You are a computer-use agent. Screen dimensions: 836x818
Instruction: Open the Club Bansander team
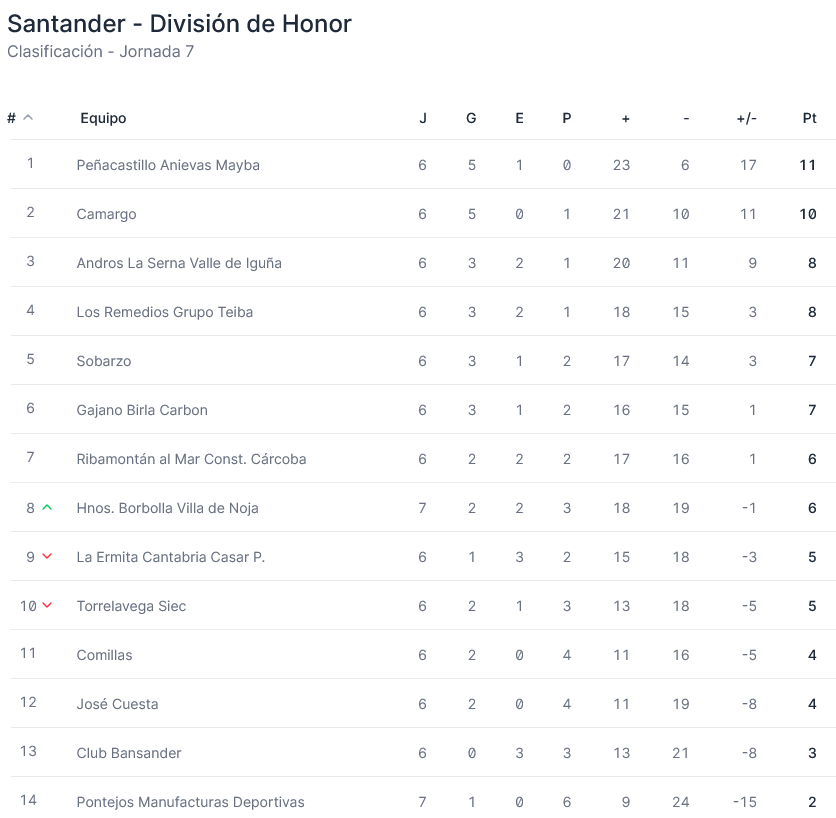129,753
